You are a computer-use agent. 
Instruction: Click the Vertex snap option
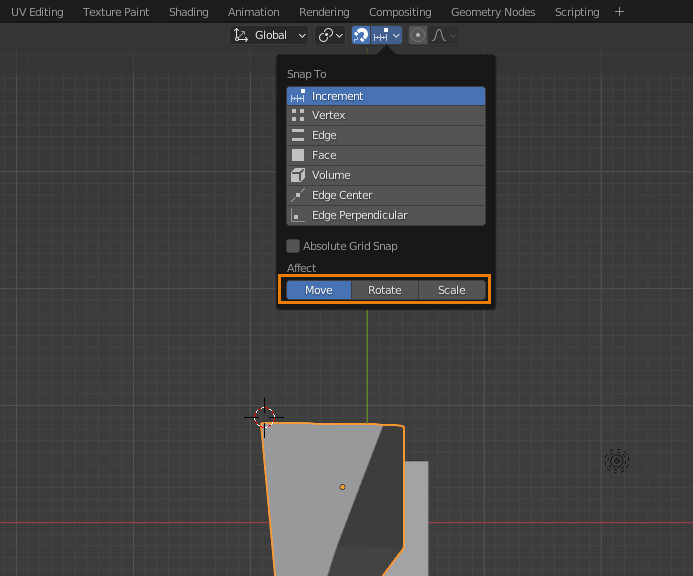[x=385, y=116]
